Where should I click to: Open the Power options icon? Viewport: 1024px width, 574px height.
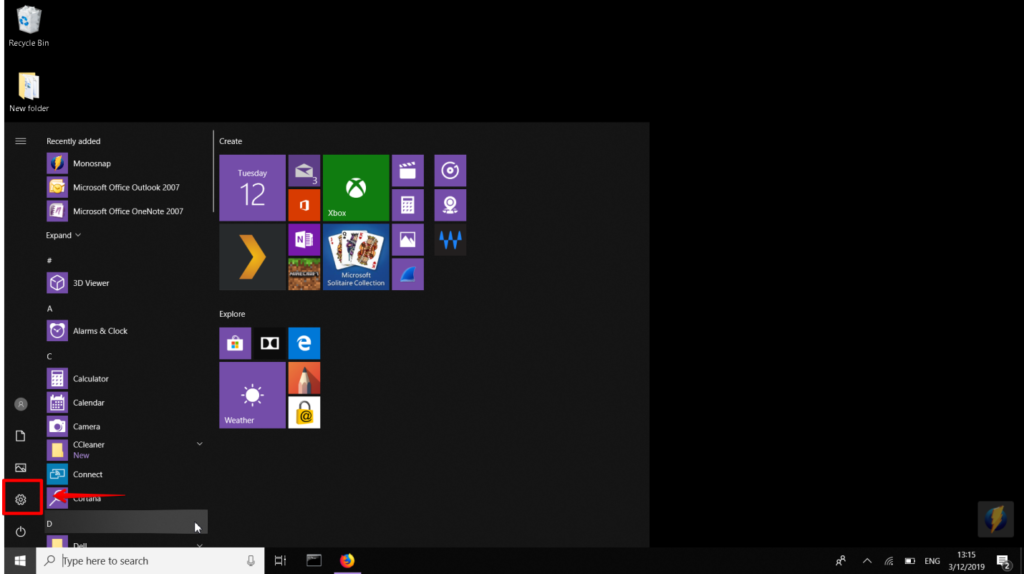tap(21, 532)
